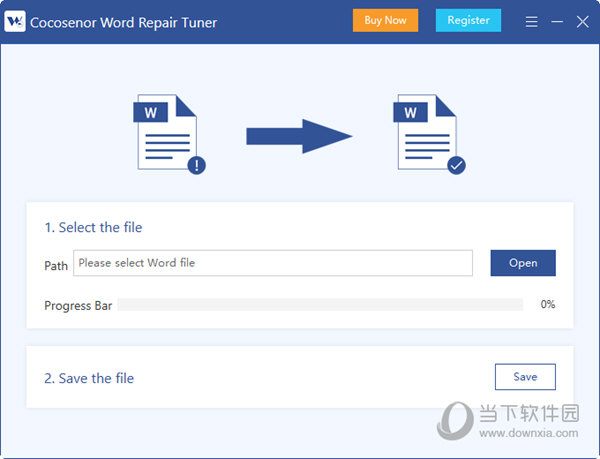Click the Path input field
Screen dimensions: 600x459
[273, 263]
